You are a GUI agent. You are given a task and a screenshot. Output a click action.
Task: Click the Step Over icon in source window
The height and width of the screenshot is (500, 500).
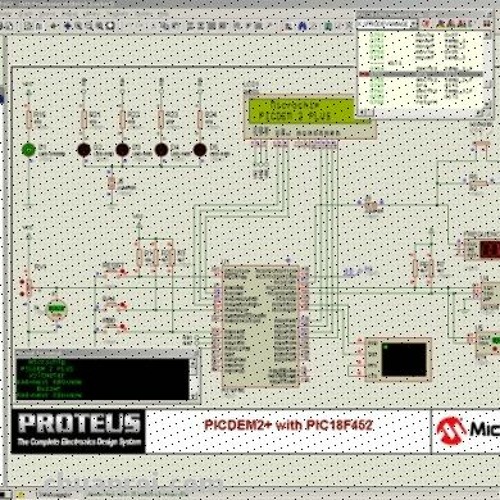[441, 23]
